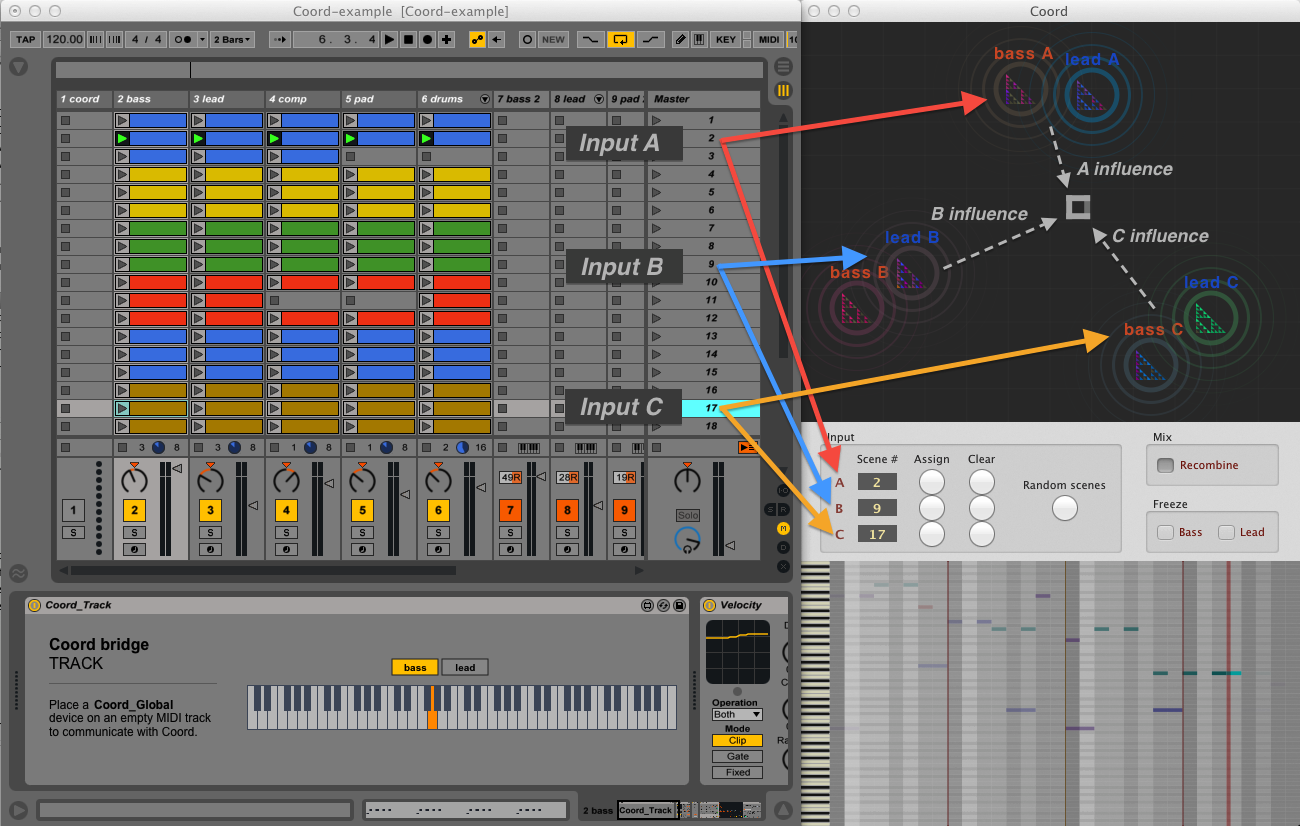Open the metronome settings dropdown arrow
1300x826 pixels.
click(x=203, y=39)
